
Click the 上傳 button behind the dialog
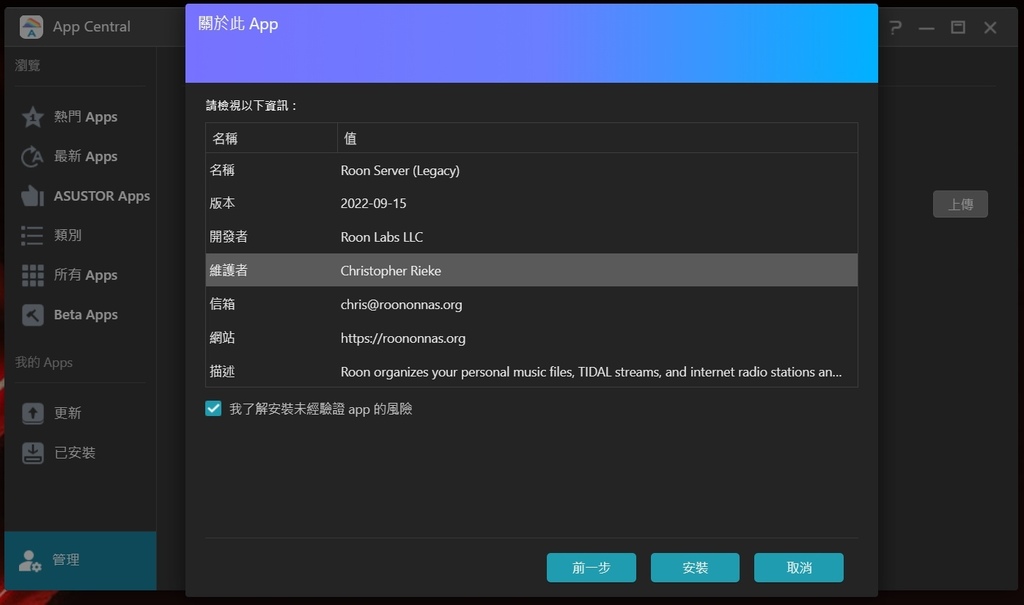(960, 204)
